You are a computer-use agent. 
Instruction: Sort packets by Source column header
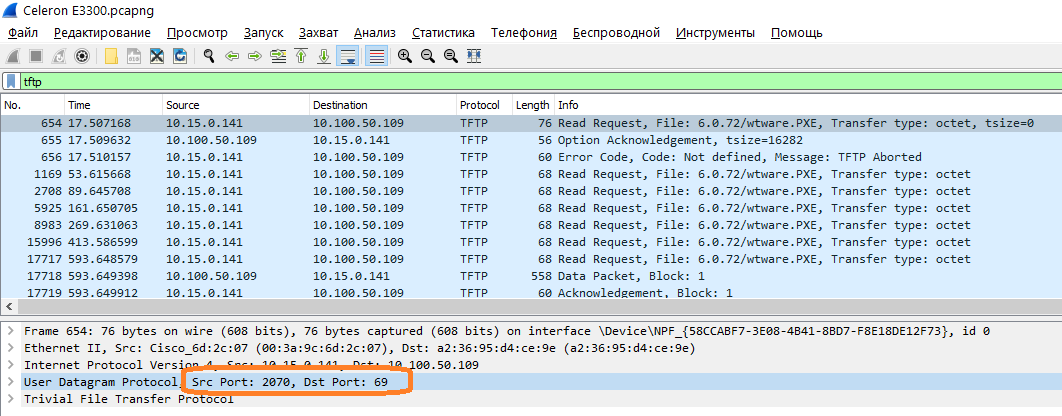(183, 105)
